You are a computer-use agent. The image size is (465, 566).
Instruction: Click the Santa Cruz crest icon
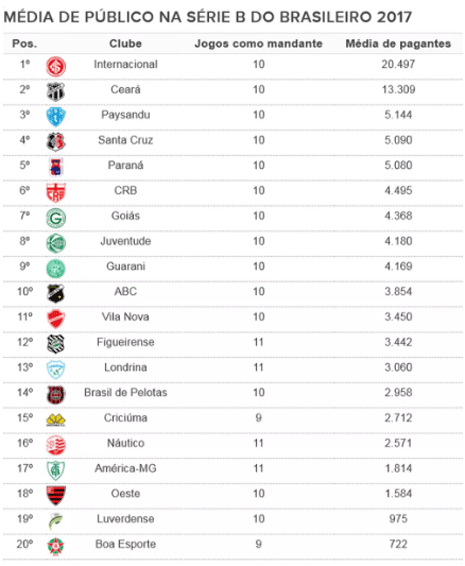(56, 142)
